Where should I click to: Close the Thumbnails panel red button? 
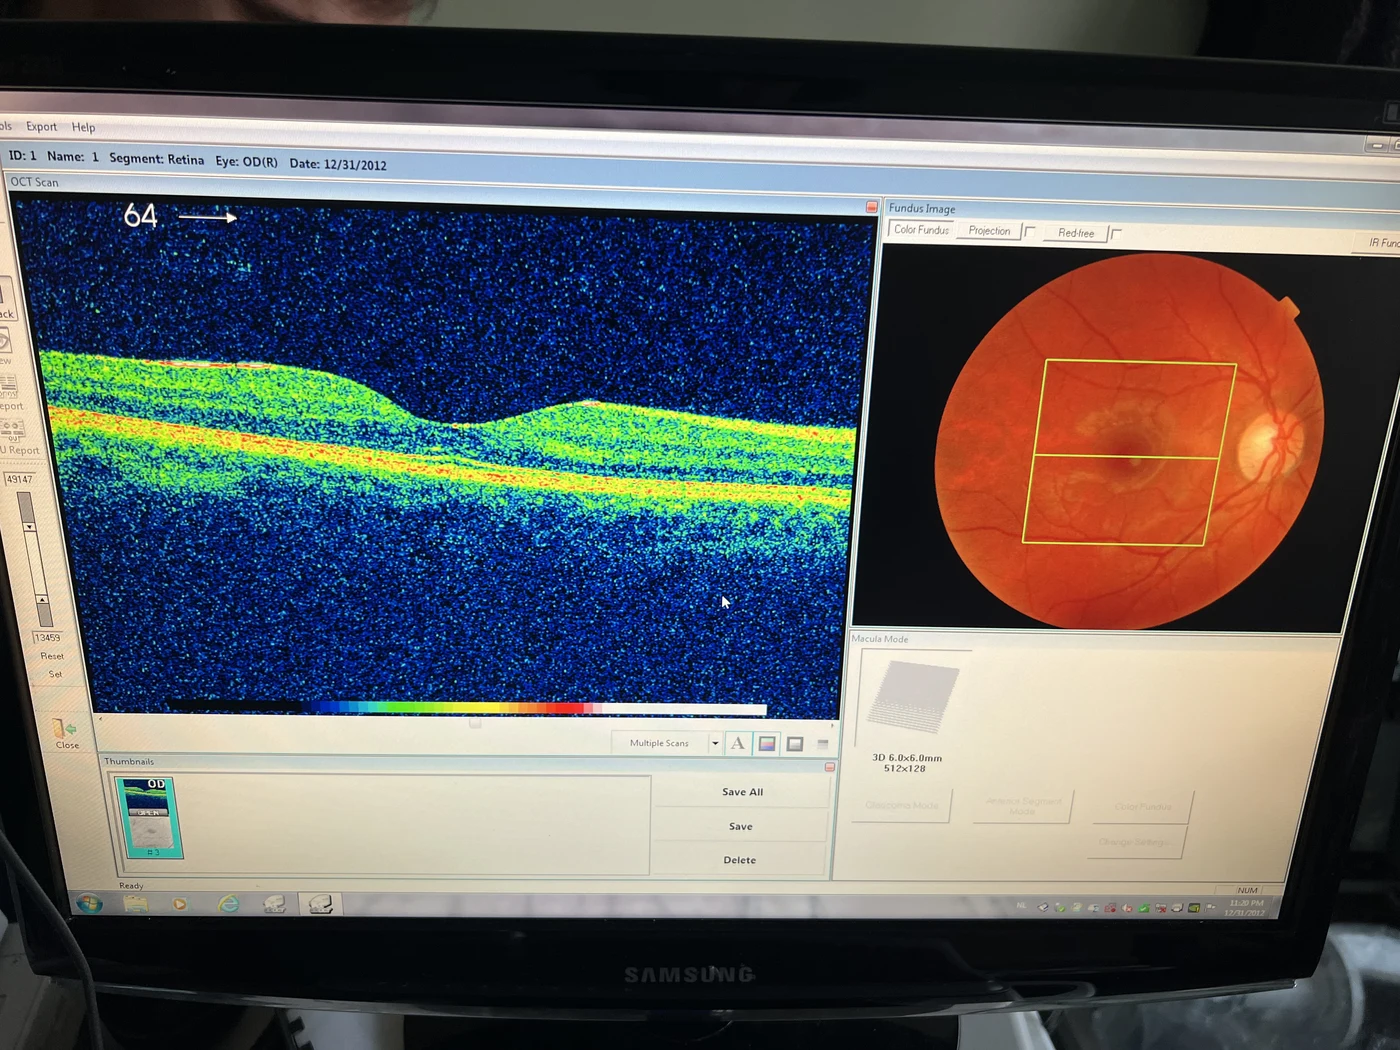coord(829,767)
